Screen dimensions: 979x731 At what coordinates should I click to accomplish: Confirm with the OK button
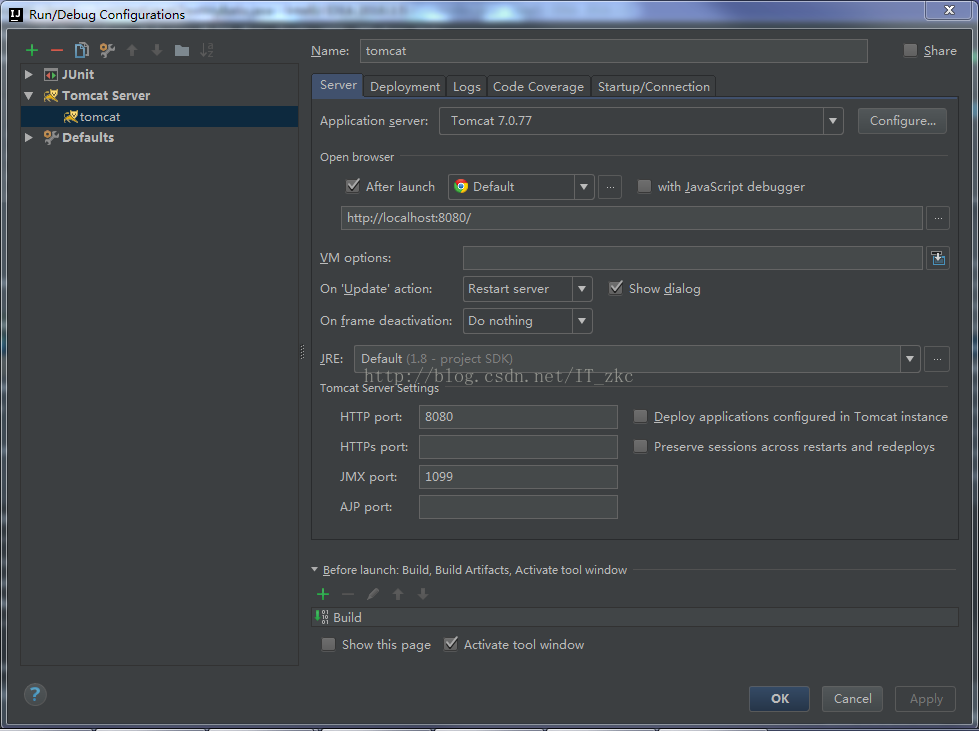779,699
